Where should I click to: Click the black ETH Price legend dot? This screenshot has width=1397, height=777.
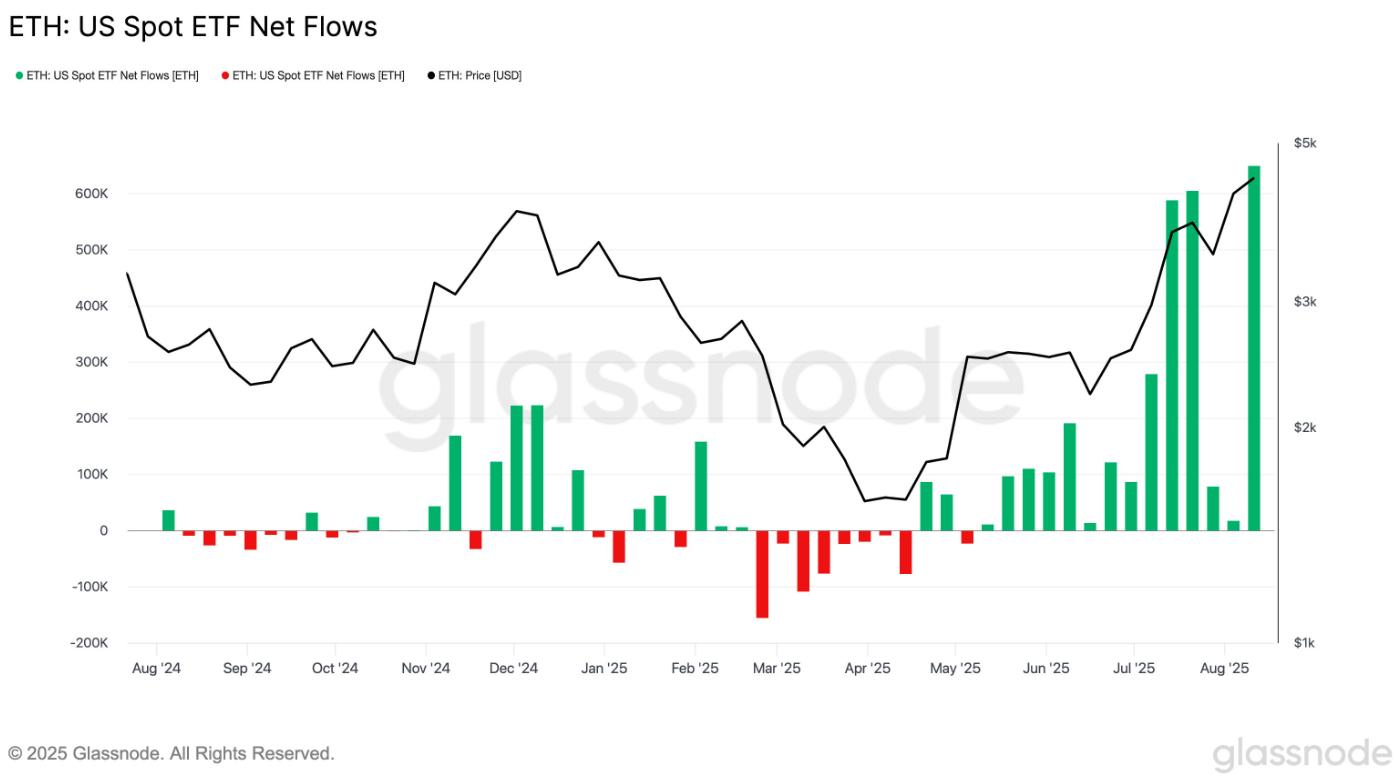click(431, 76)
